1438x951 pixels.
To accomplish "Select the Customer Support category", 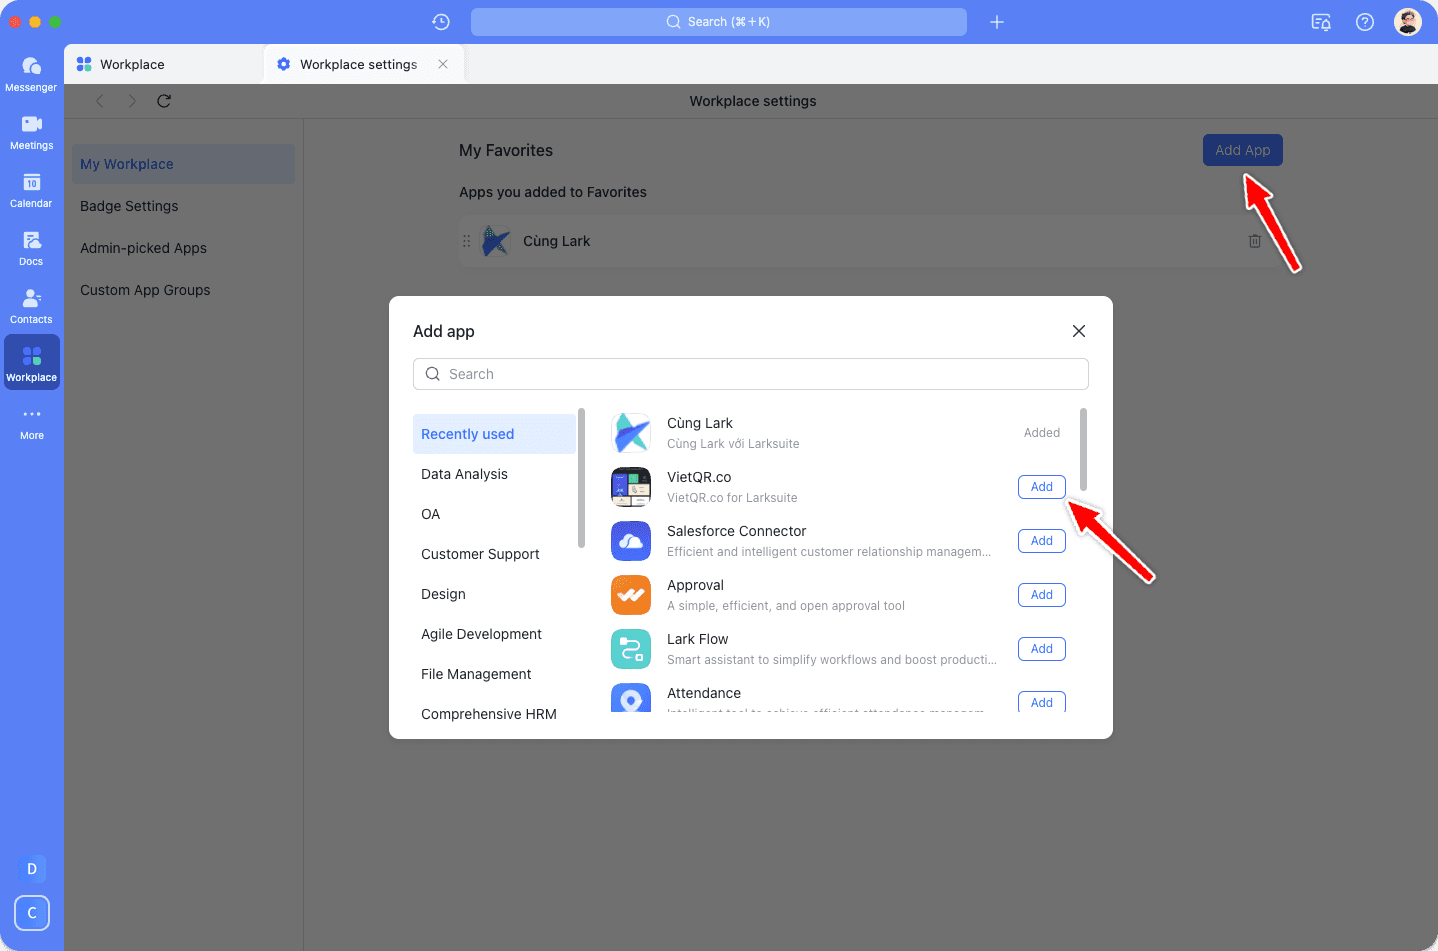I will [480, 554].
